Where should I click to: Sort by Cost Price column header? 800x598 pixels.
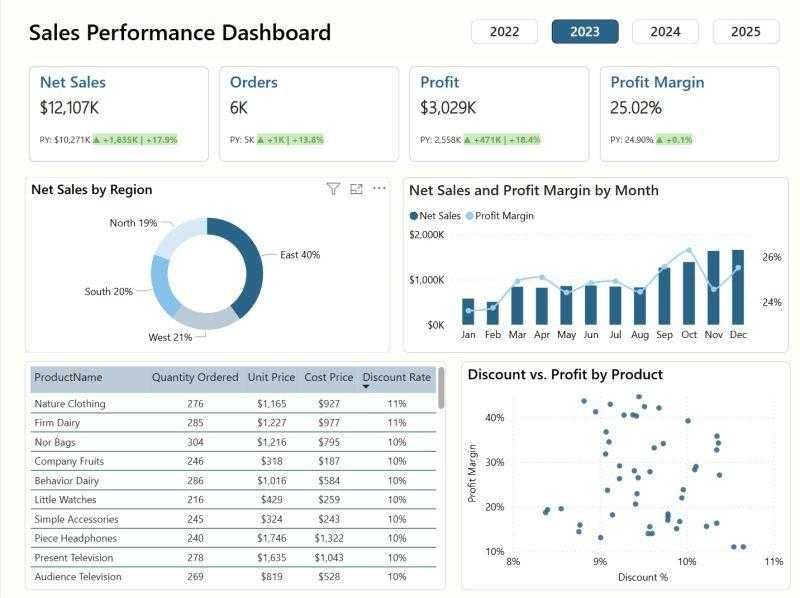[329, 377]
